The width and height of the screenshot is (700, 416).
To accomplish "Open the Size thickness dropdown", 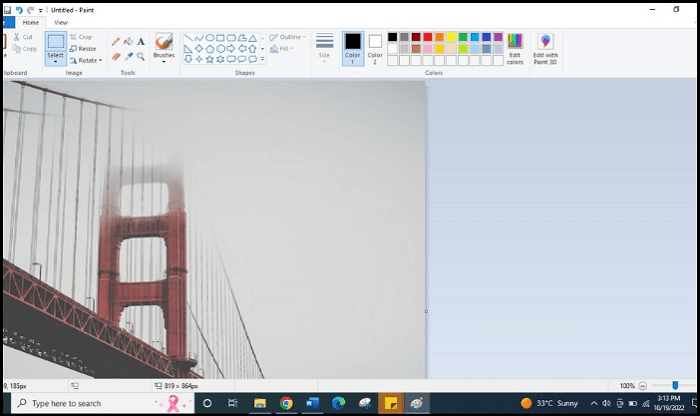I will 324,47.
